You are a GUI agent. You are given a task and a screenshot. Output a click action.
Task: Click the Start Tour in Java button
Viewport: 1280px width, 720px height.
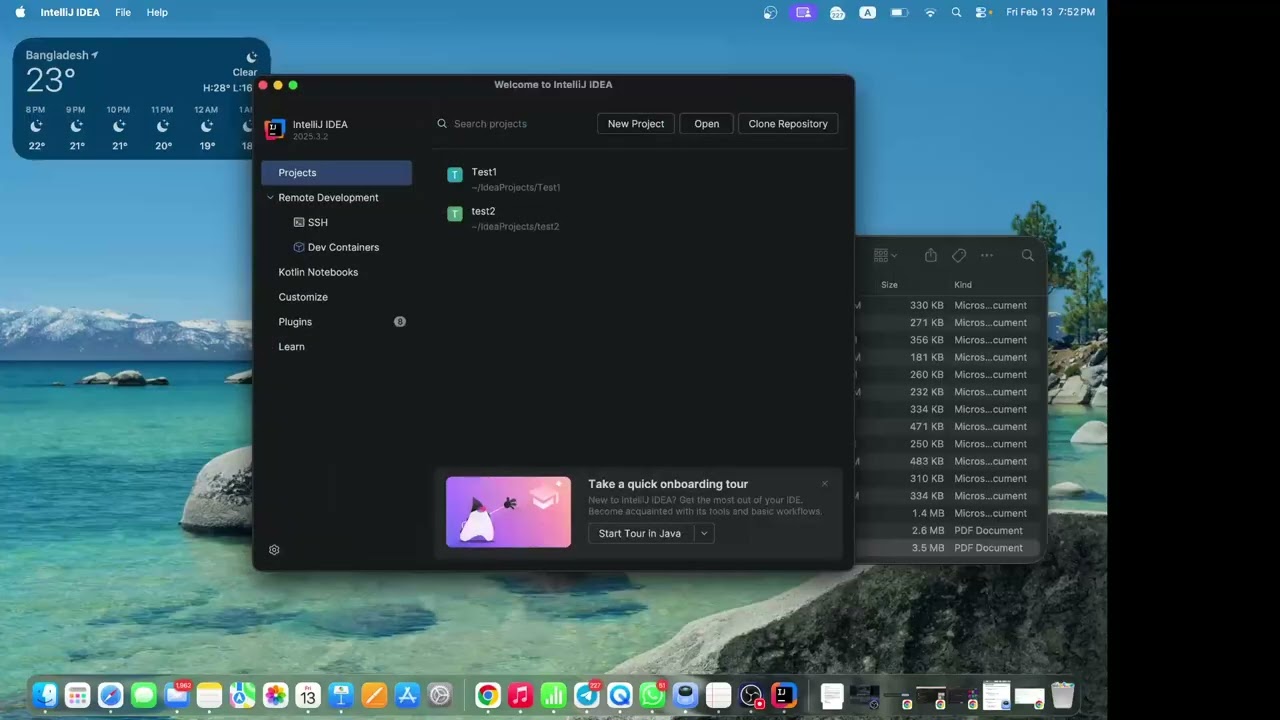[640, 534]
